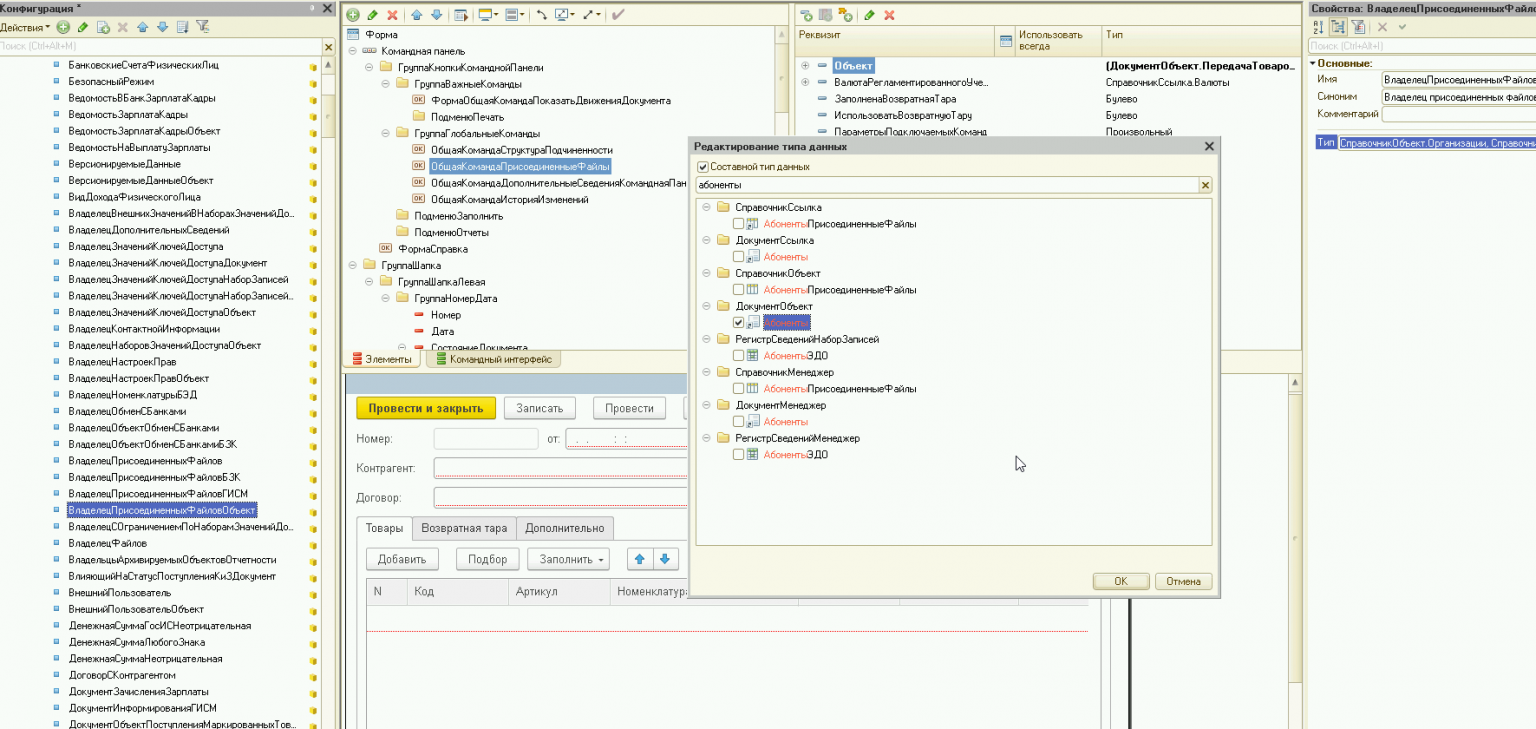Viewport: 1536px width, 729px height.
Task: Open the Возвратная тара tab
Action: pyautogui.click(x=464, y=528)
